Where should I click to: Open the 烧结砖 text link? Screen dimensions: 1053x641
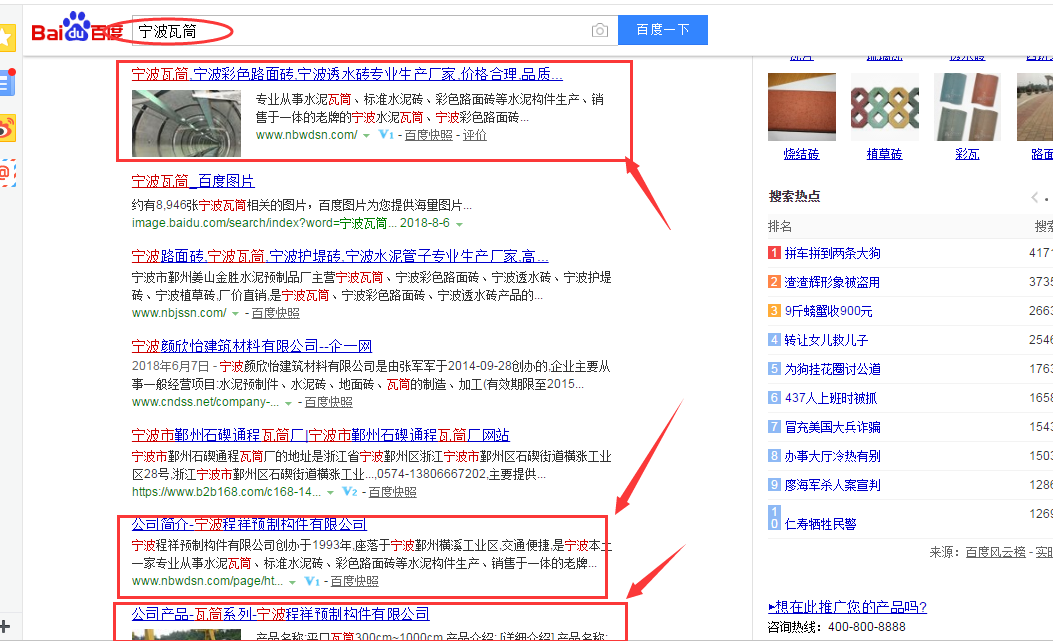tap(801, 155)
